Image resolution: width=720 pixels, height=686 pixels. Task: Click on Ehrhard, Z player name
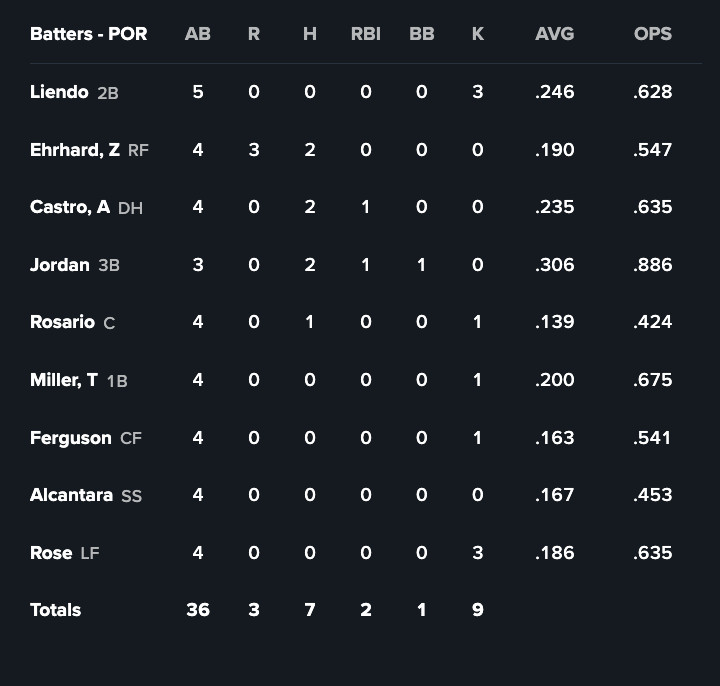point(75,150)
